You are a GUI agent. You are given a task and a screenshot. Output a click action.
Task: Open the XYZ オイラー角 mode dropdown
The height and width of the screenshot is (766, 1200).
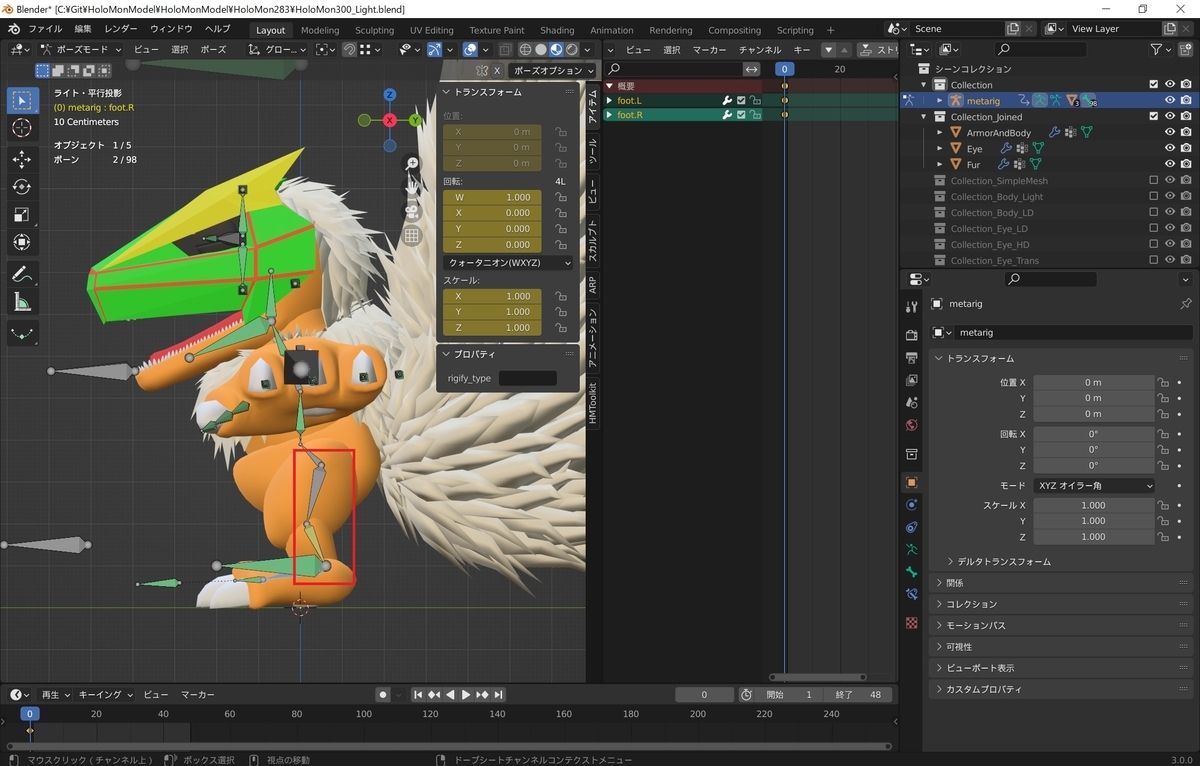(1094, 486)
